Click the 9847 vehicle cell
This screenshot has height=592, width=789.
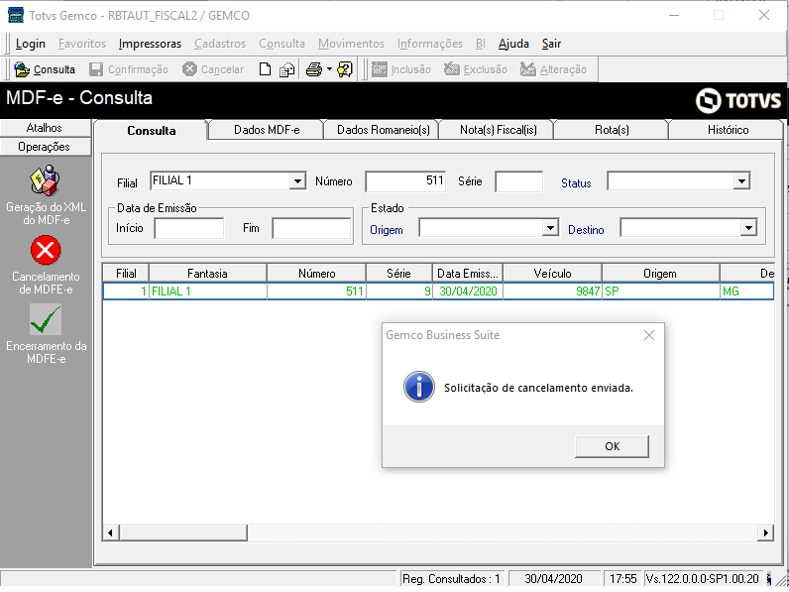[552, 291]
